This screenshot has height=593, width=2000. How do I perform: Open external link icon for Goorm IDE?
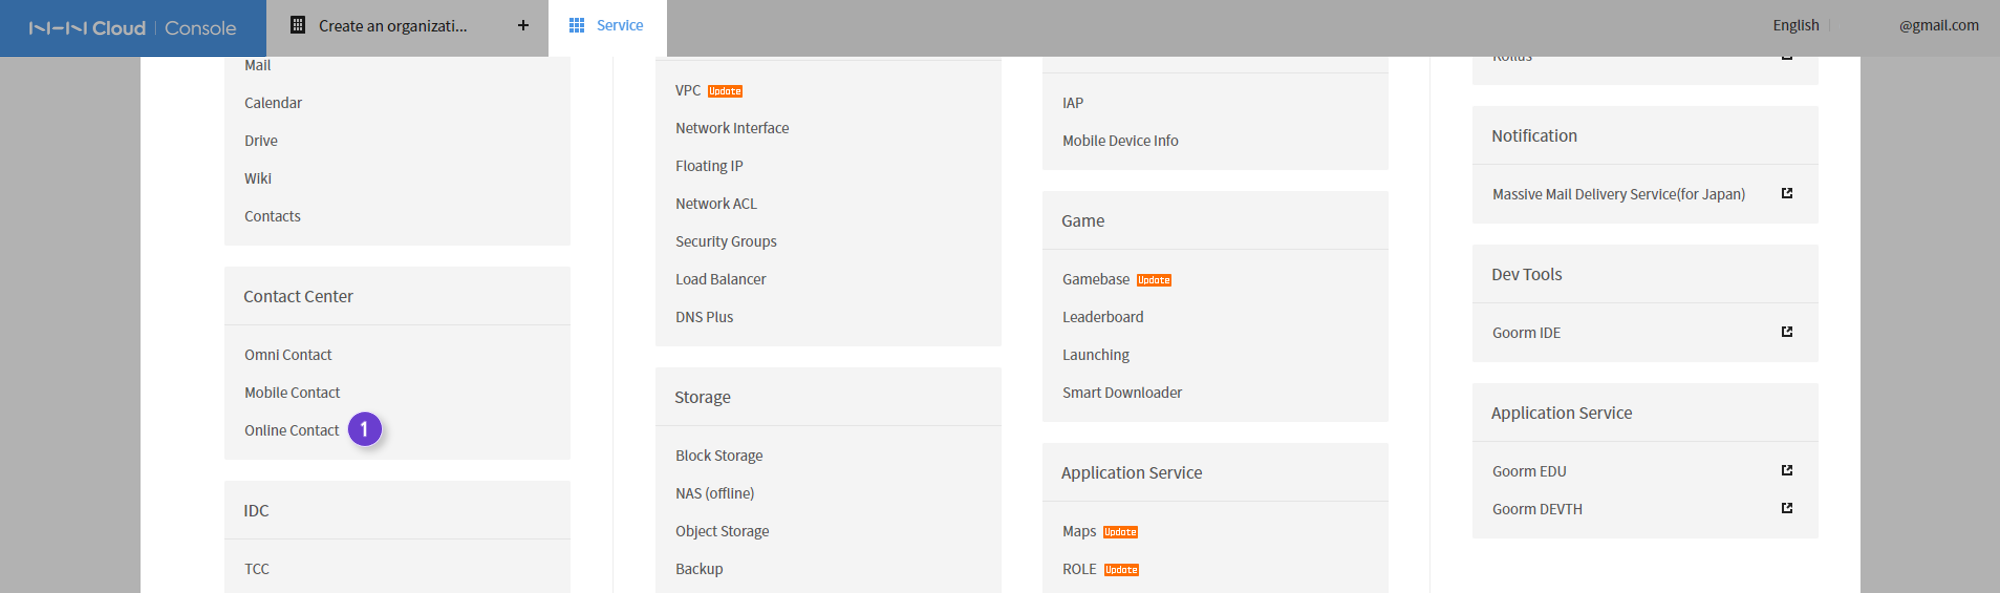point(1787,331)
